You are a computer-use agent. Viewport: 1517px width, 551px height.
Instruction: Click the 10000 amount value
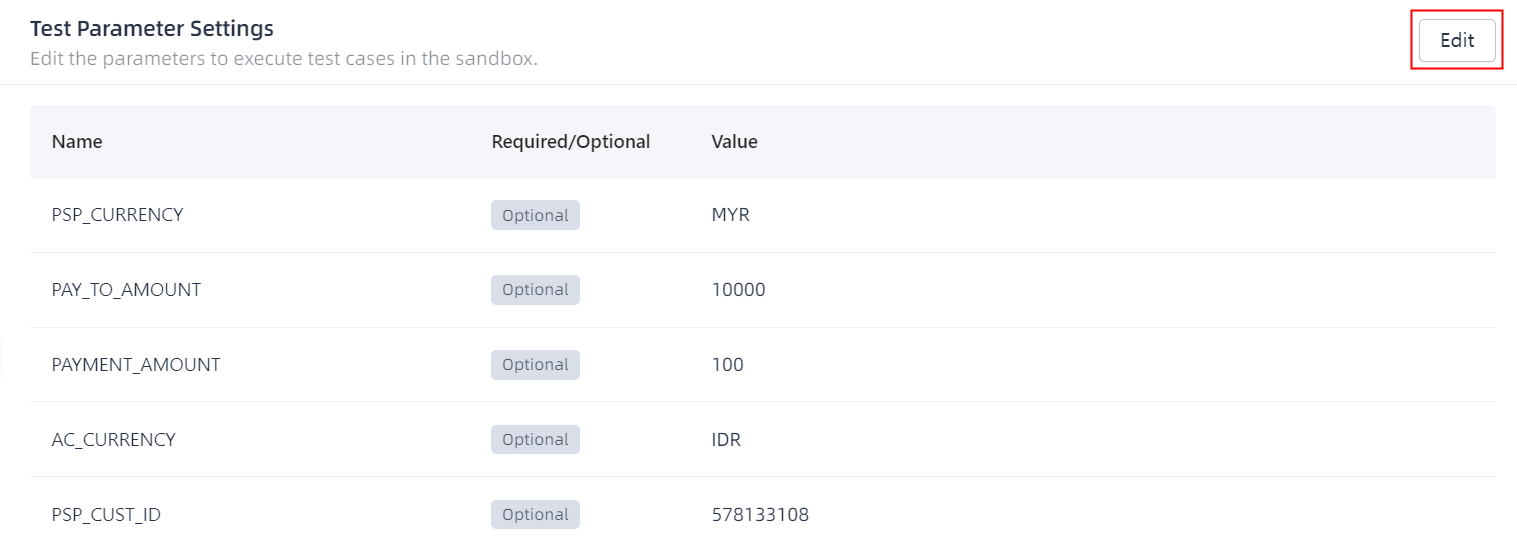(x=738, y=290)
